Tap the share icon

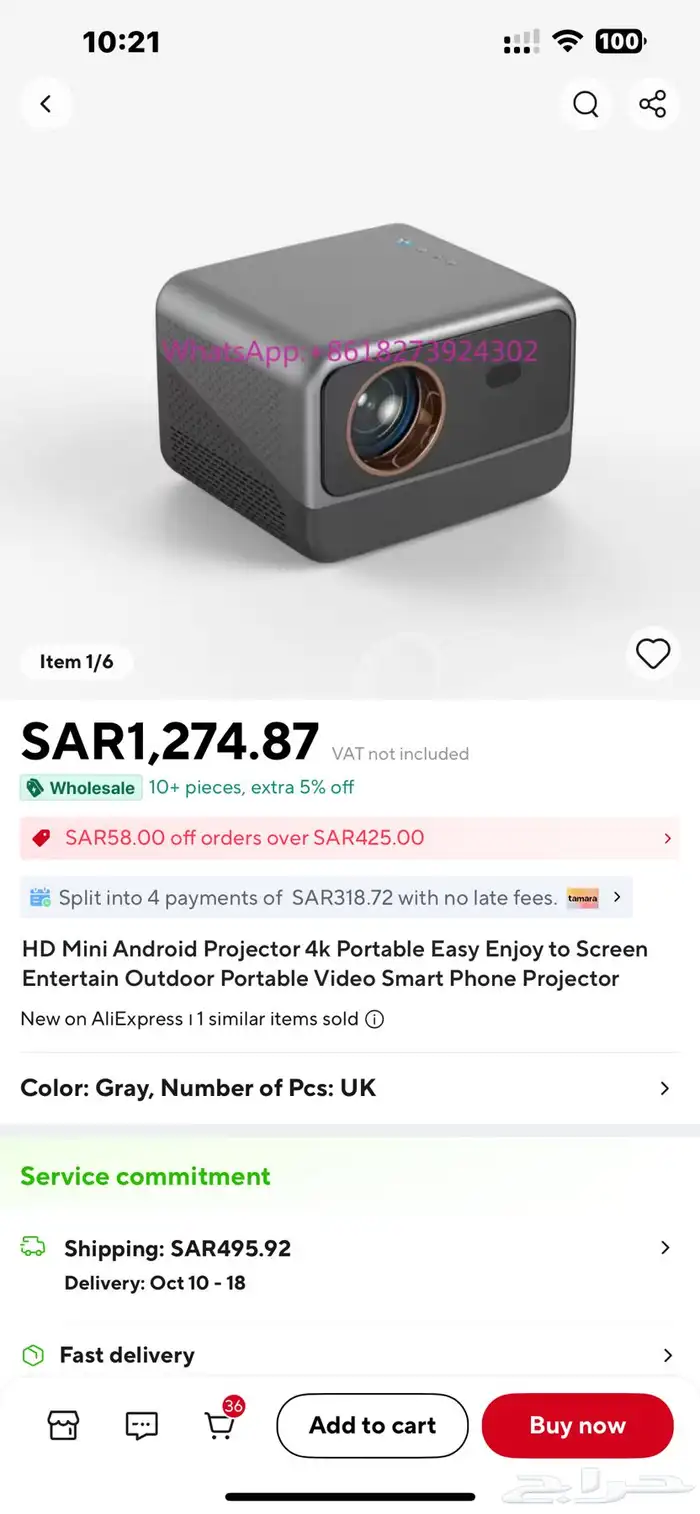click(652, 104)
